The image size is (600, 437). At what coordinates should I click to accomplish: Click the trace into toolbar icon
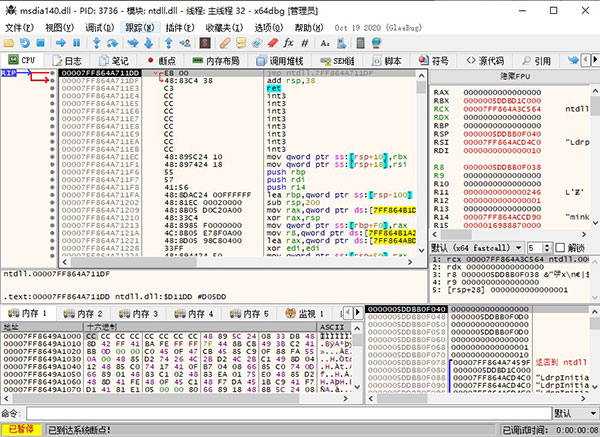point(133,43)
